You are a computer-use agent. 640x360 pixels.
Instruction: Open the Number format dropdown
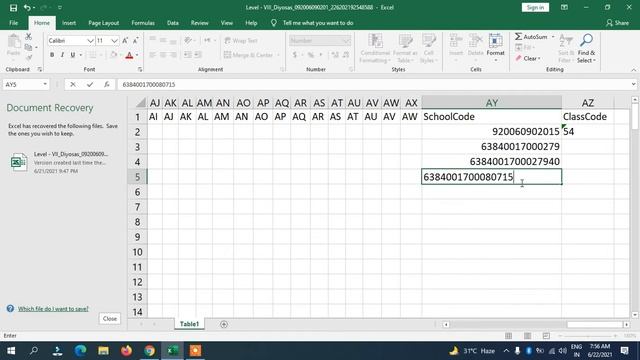pos(346,40)
